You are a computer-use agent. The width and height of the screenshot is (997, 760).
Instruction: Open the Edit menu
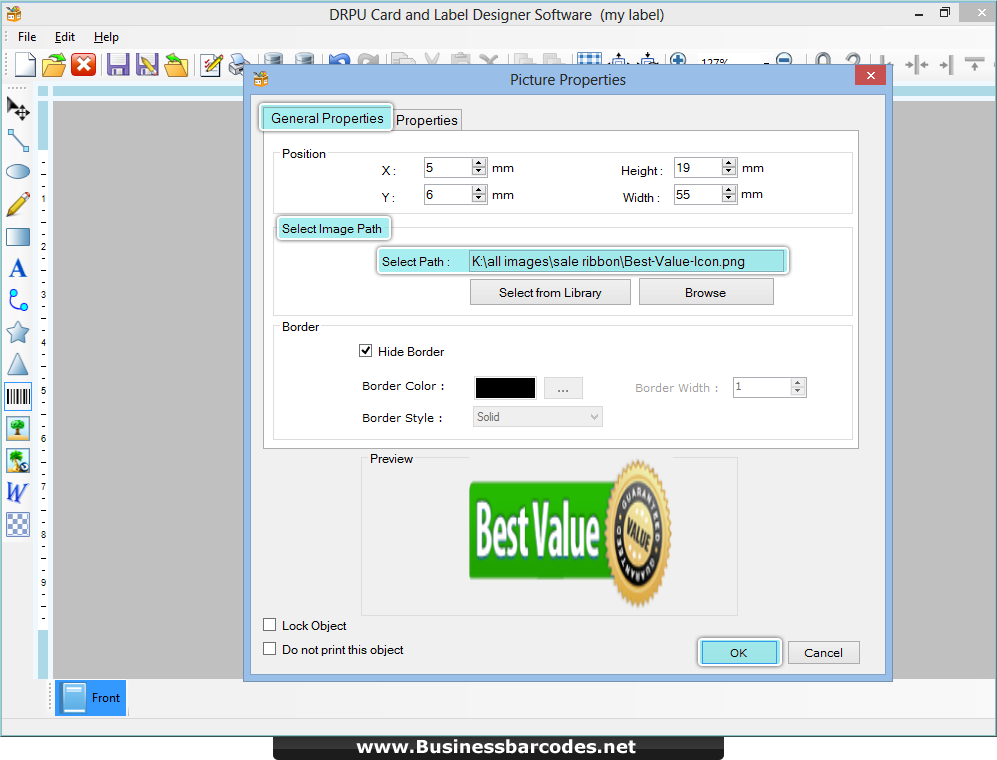pos(64,37)
